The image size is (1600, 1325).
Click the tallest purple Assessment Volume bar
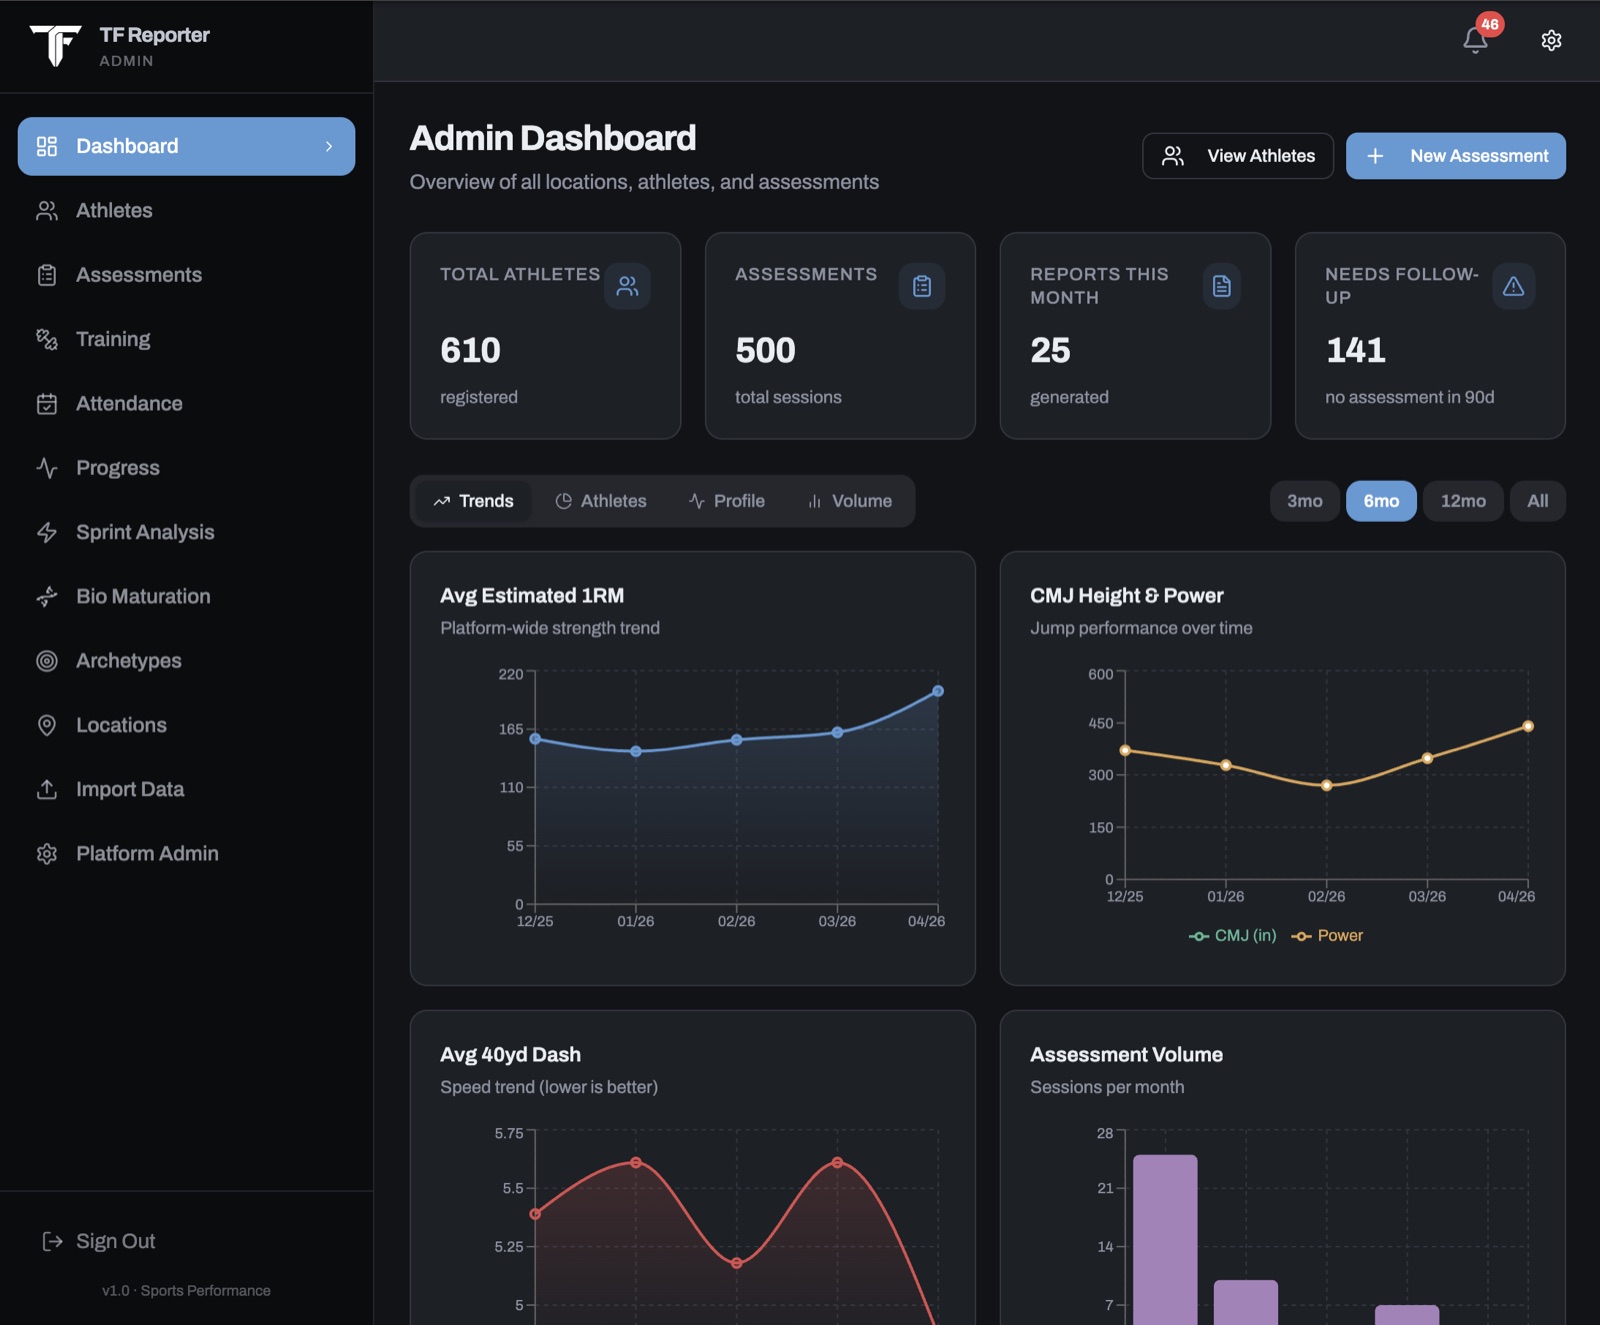(1165, 1240)
